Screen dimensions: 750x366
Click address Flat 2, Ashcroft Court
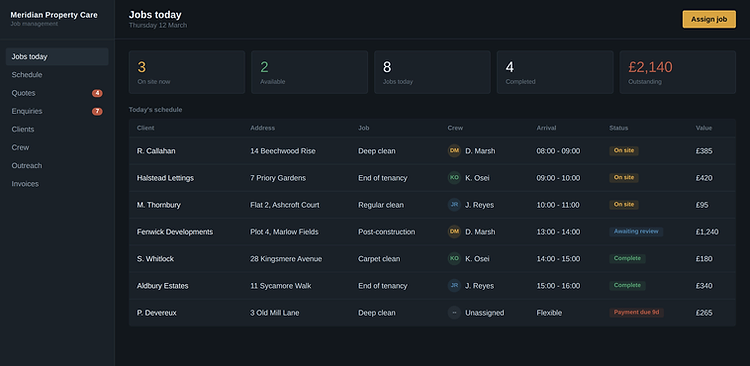point(285,205)
